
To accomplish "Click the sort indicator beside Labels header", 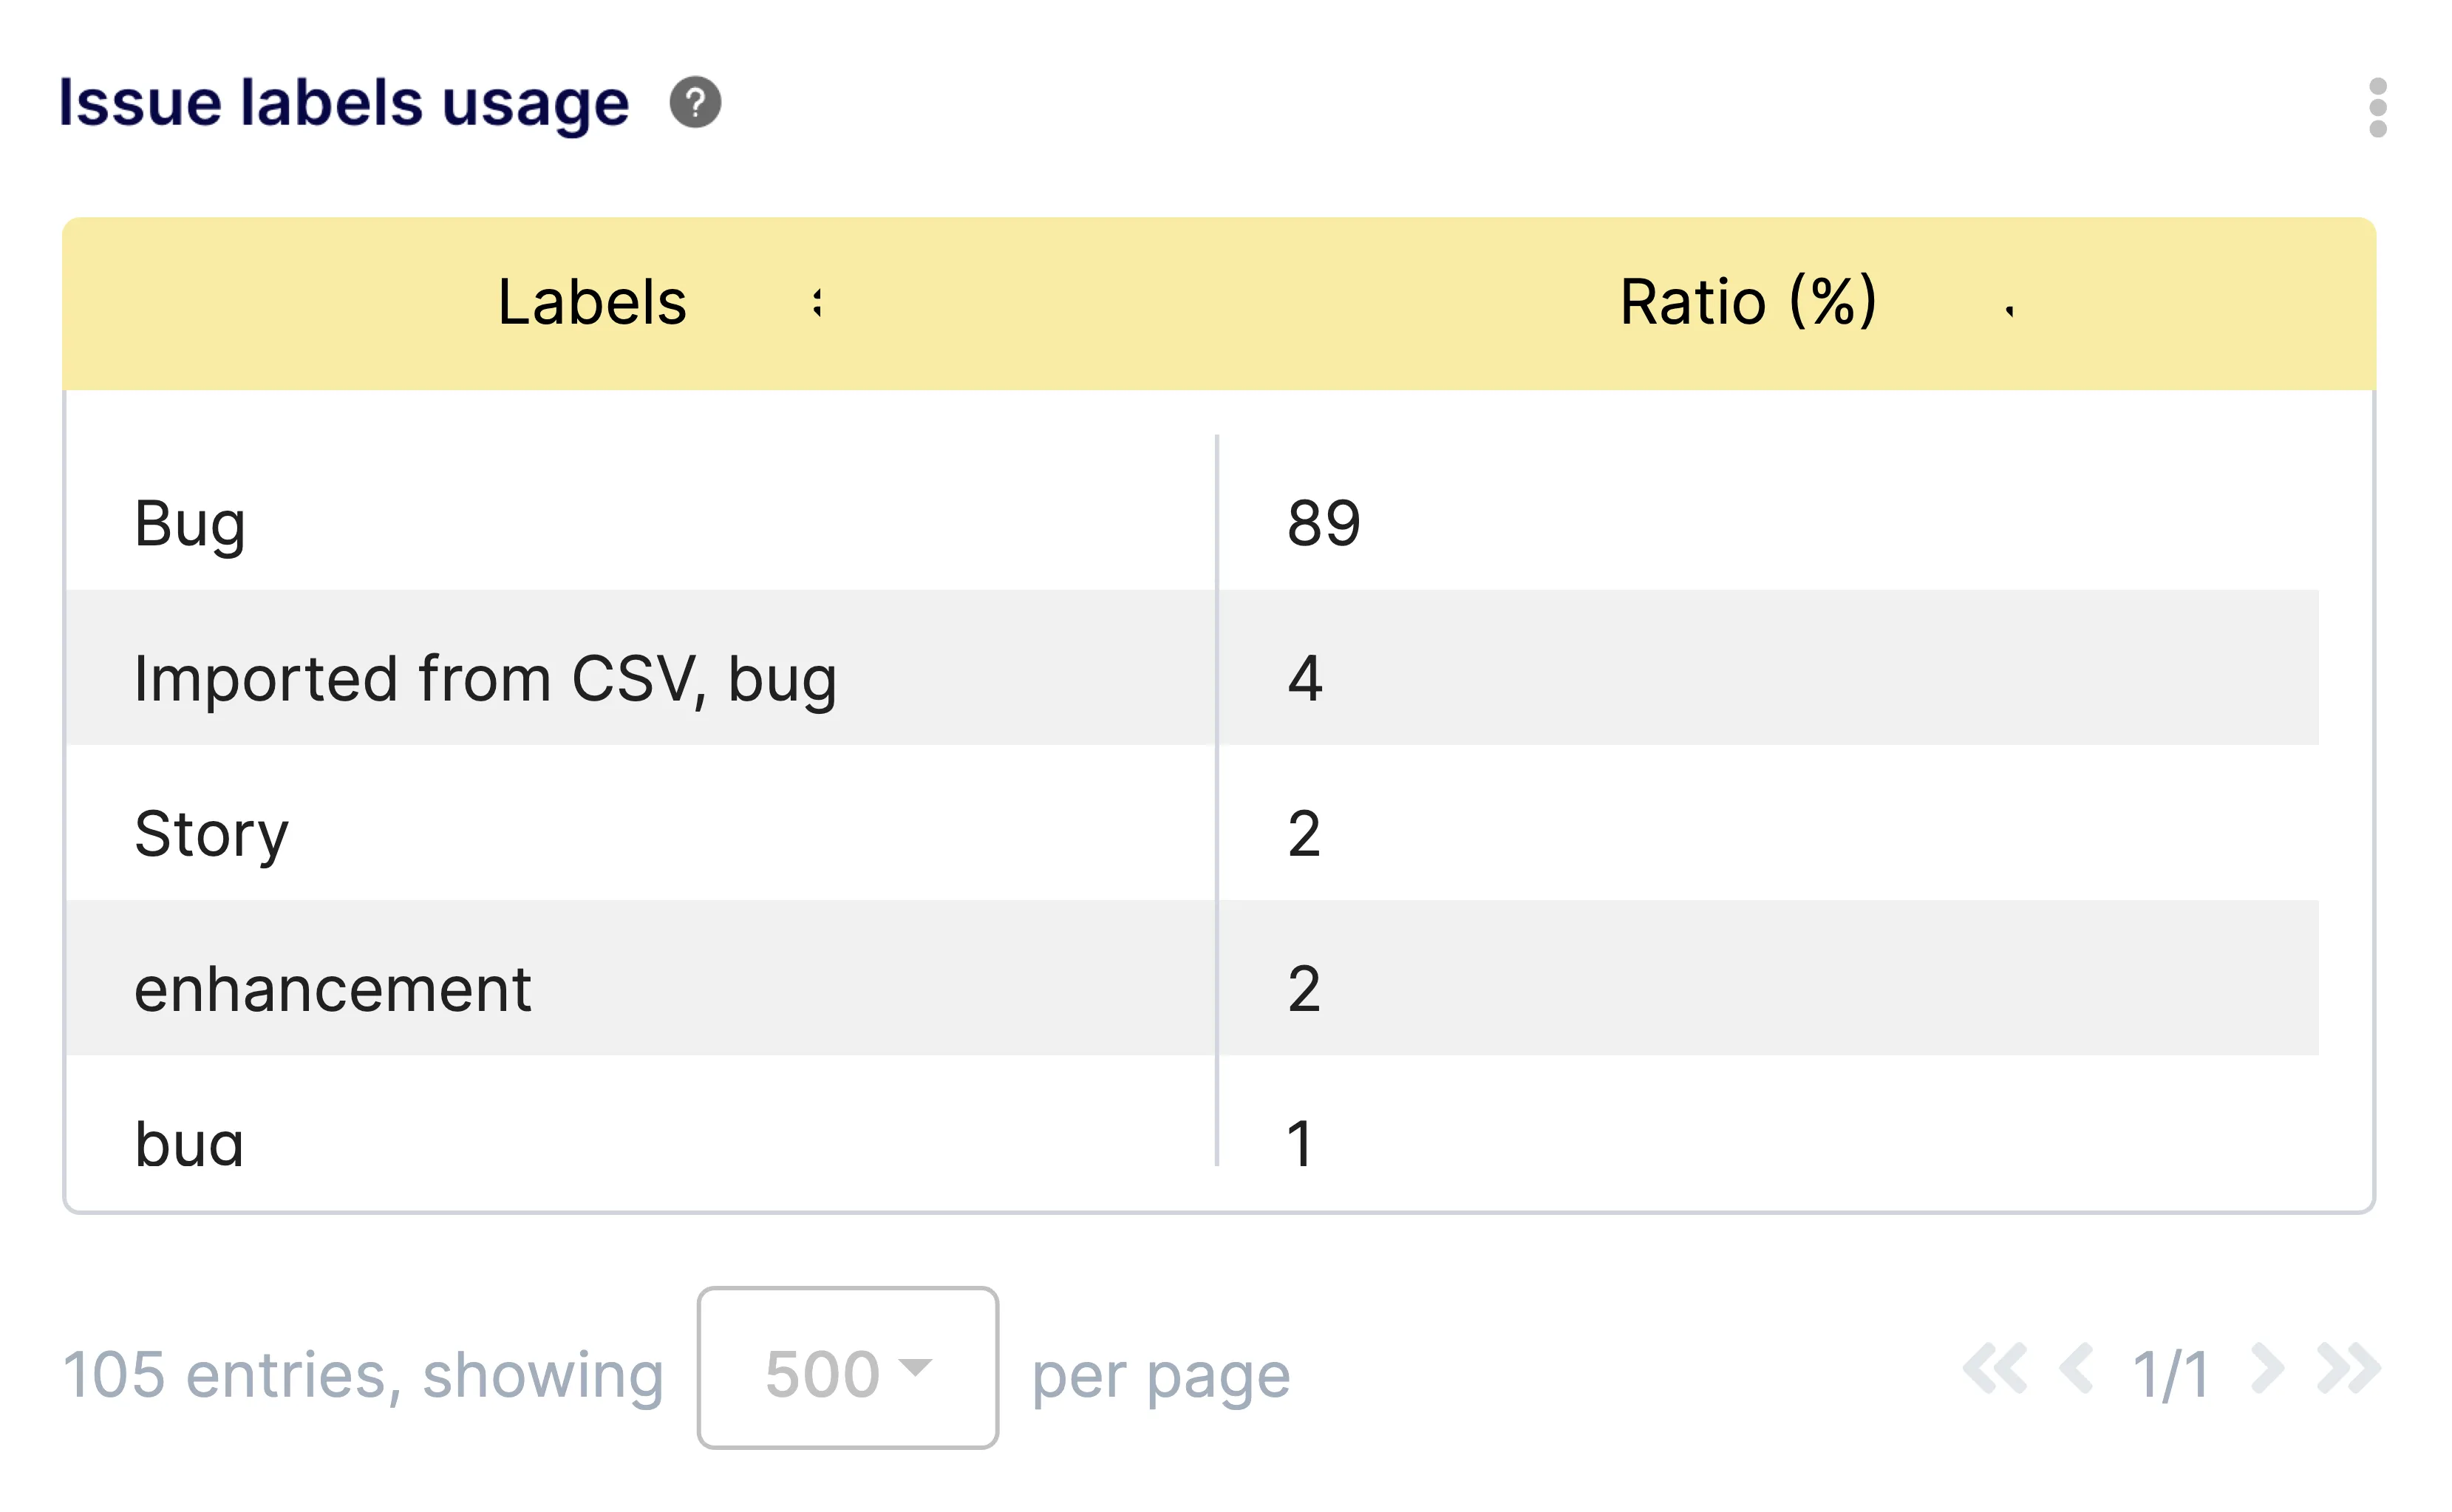I will pyautogui.click(x=818, y=303).
